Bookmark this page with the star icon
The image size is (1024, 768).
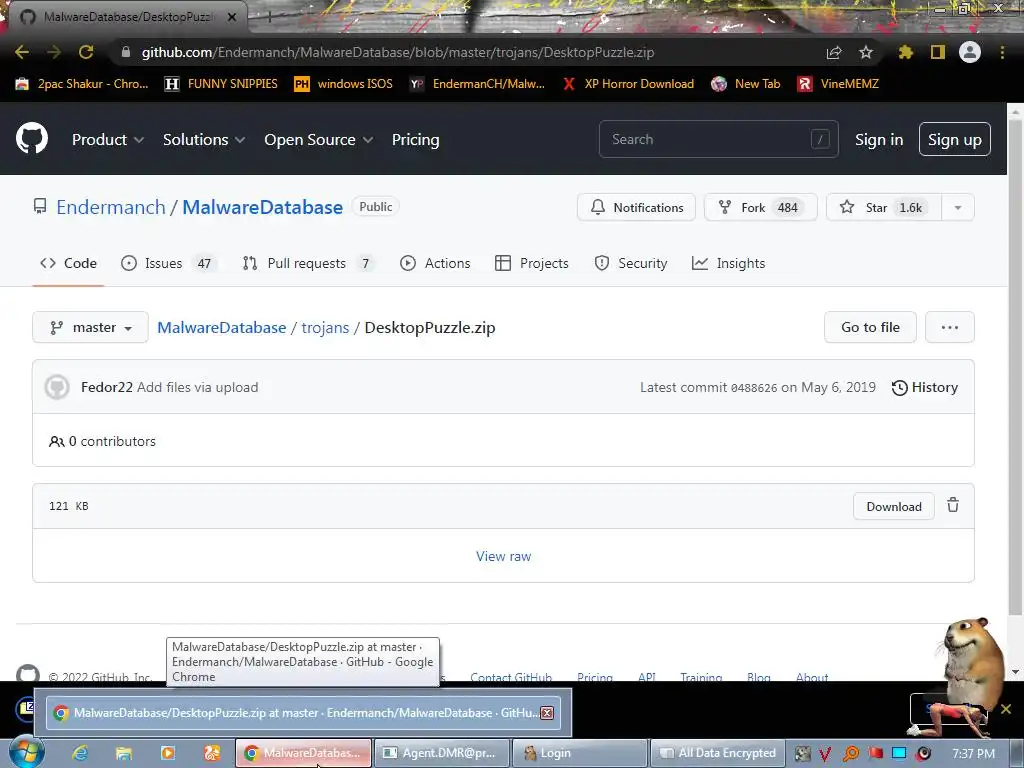865,52
